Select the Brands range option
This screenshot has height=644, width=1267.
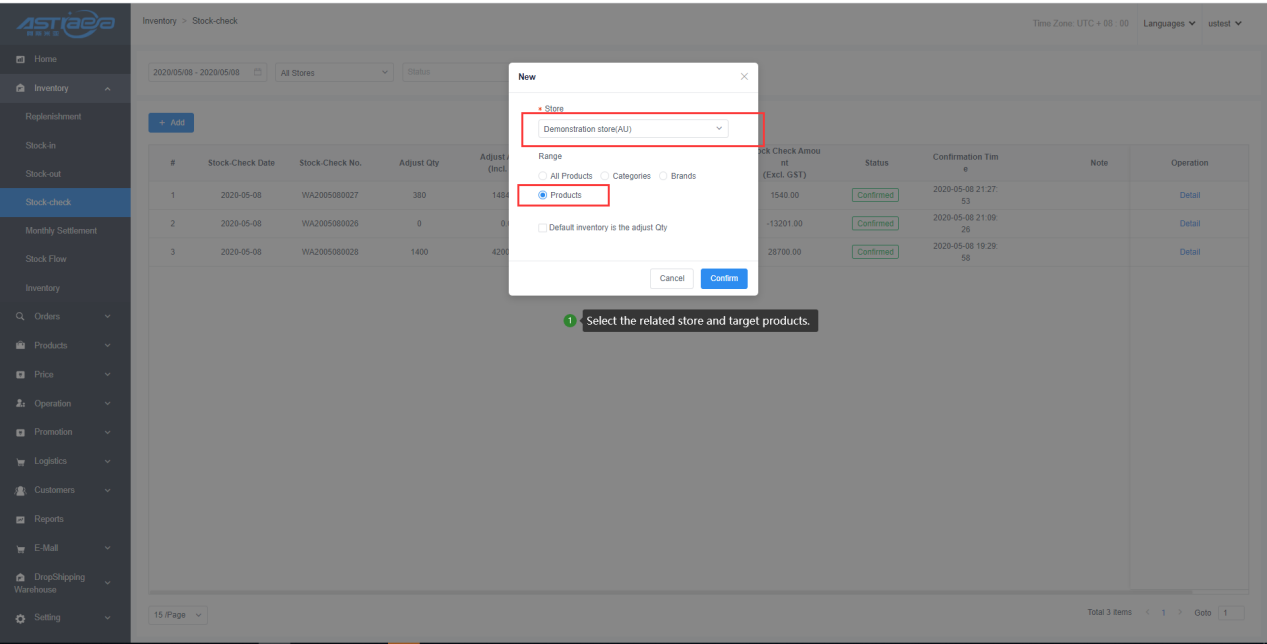point(663,176)
